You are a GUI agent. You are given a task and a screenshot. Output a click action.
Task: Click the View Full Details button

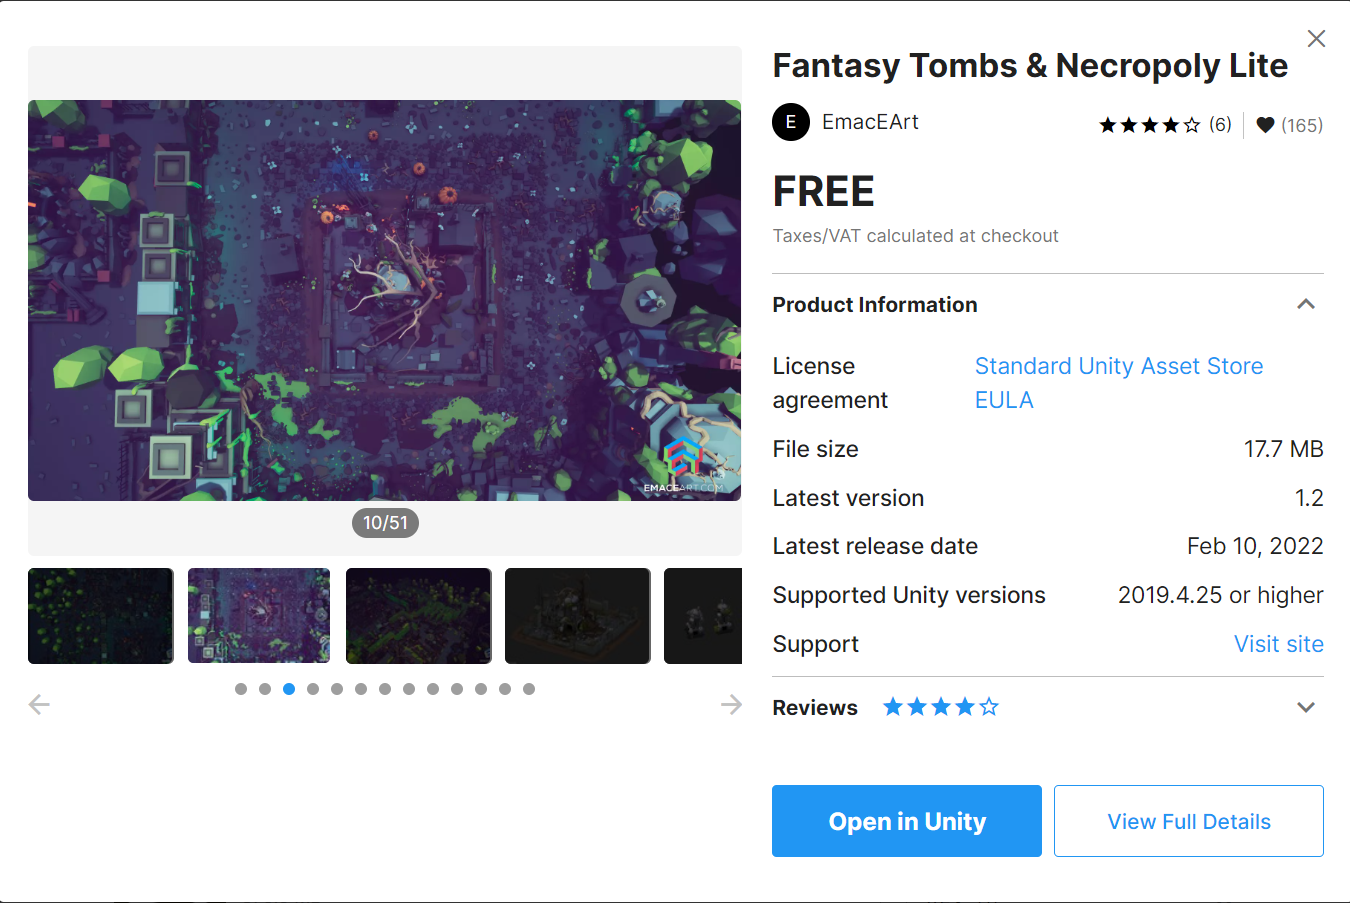pyautogui.click(x=1189, y=821)
